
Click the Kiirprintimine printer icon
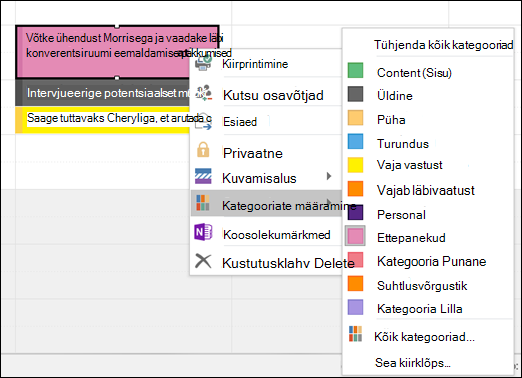[203, 63]
